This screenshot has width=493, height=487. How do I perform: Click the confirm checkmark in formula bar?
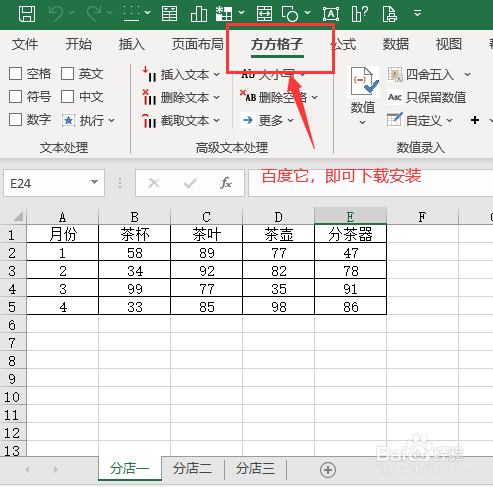point(190,183)
